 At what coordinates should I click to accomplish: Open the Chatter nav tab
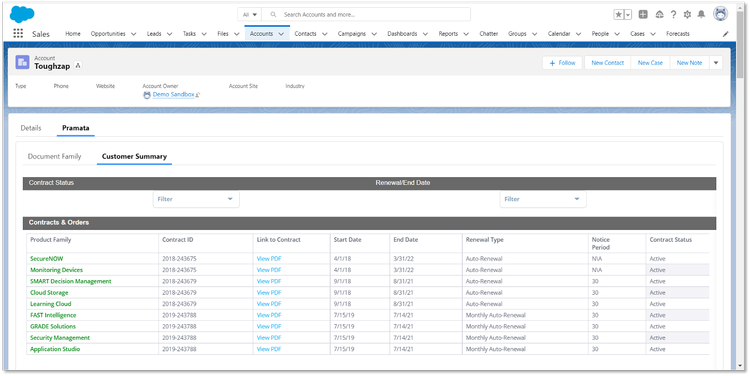(488, 34)
